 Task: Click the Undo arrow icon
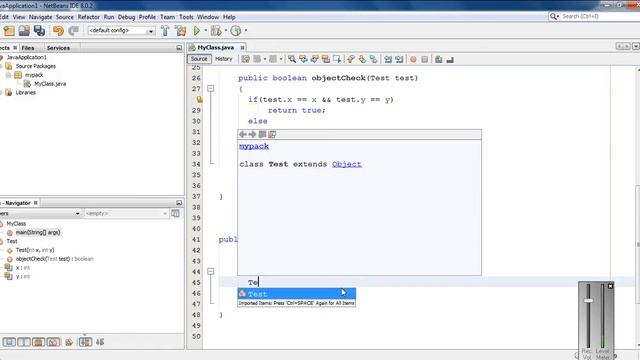click(x=58, y=31)
